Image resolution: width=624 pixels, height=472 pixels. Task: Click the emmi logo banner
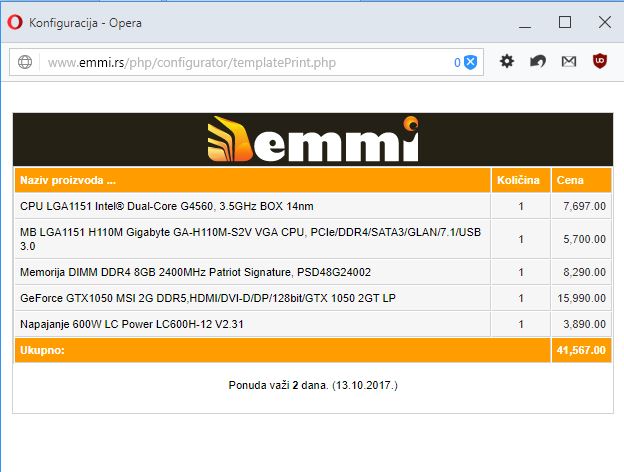click(313, 139)
